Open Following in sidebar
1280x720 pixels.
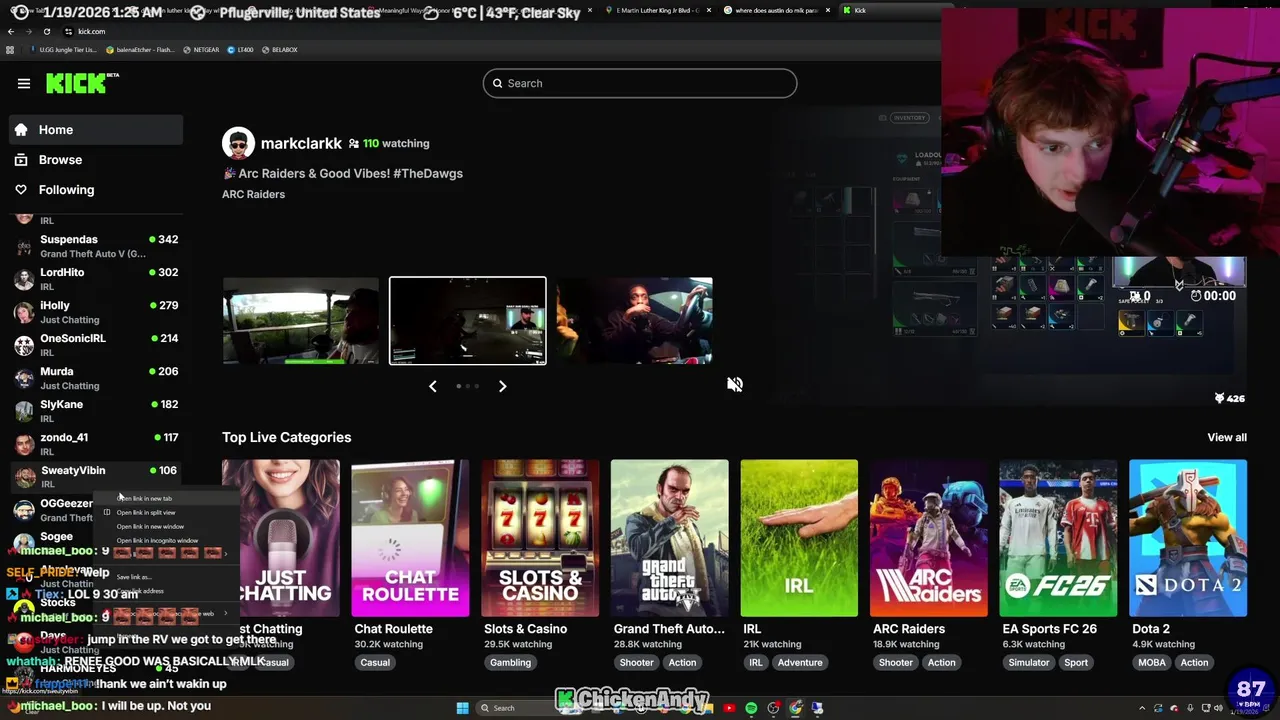pos(96,190)
